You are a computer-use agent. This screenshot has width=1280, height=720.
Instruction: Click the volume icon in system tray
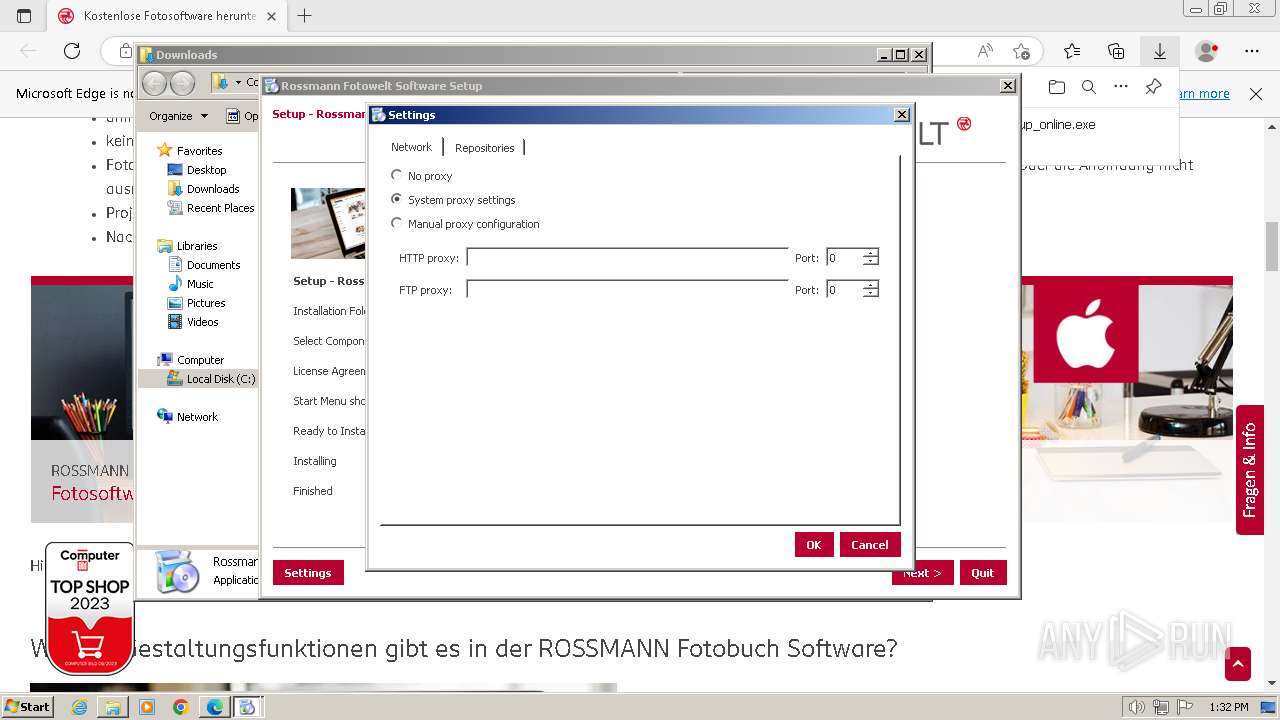pos(1137,707)
